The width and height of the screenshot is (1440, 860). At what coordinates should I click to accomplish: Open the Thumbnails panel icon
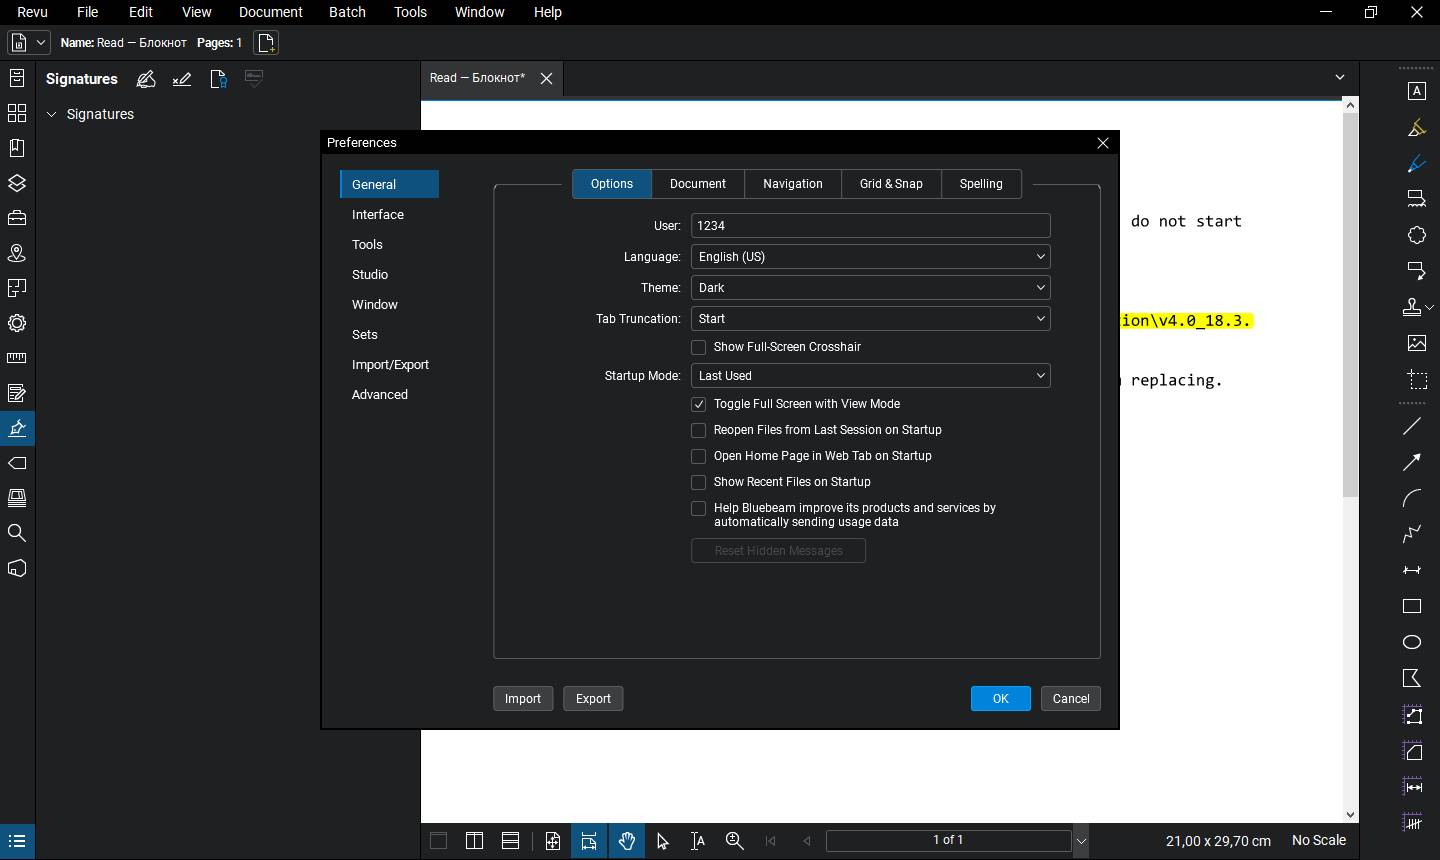tap(17, 113)
